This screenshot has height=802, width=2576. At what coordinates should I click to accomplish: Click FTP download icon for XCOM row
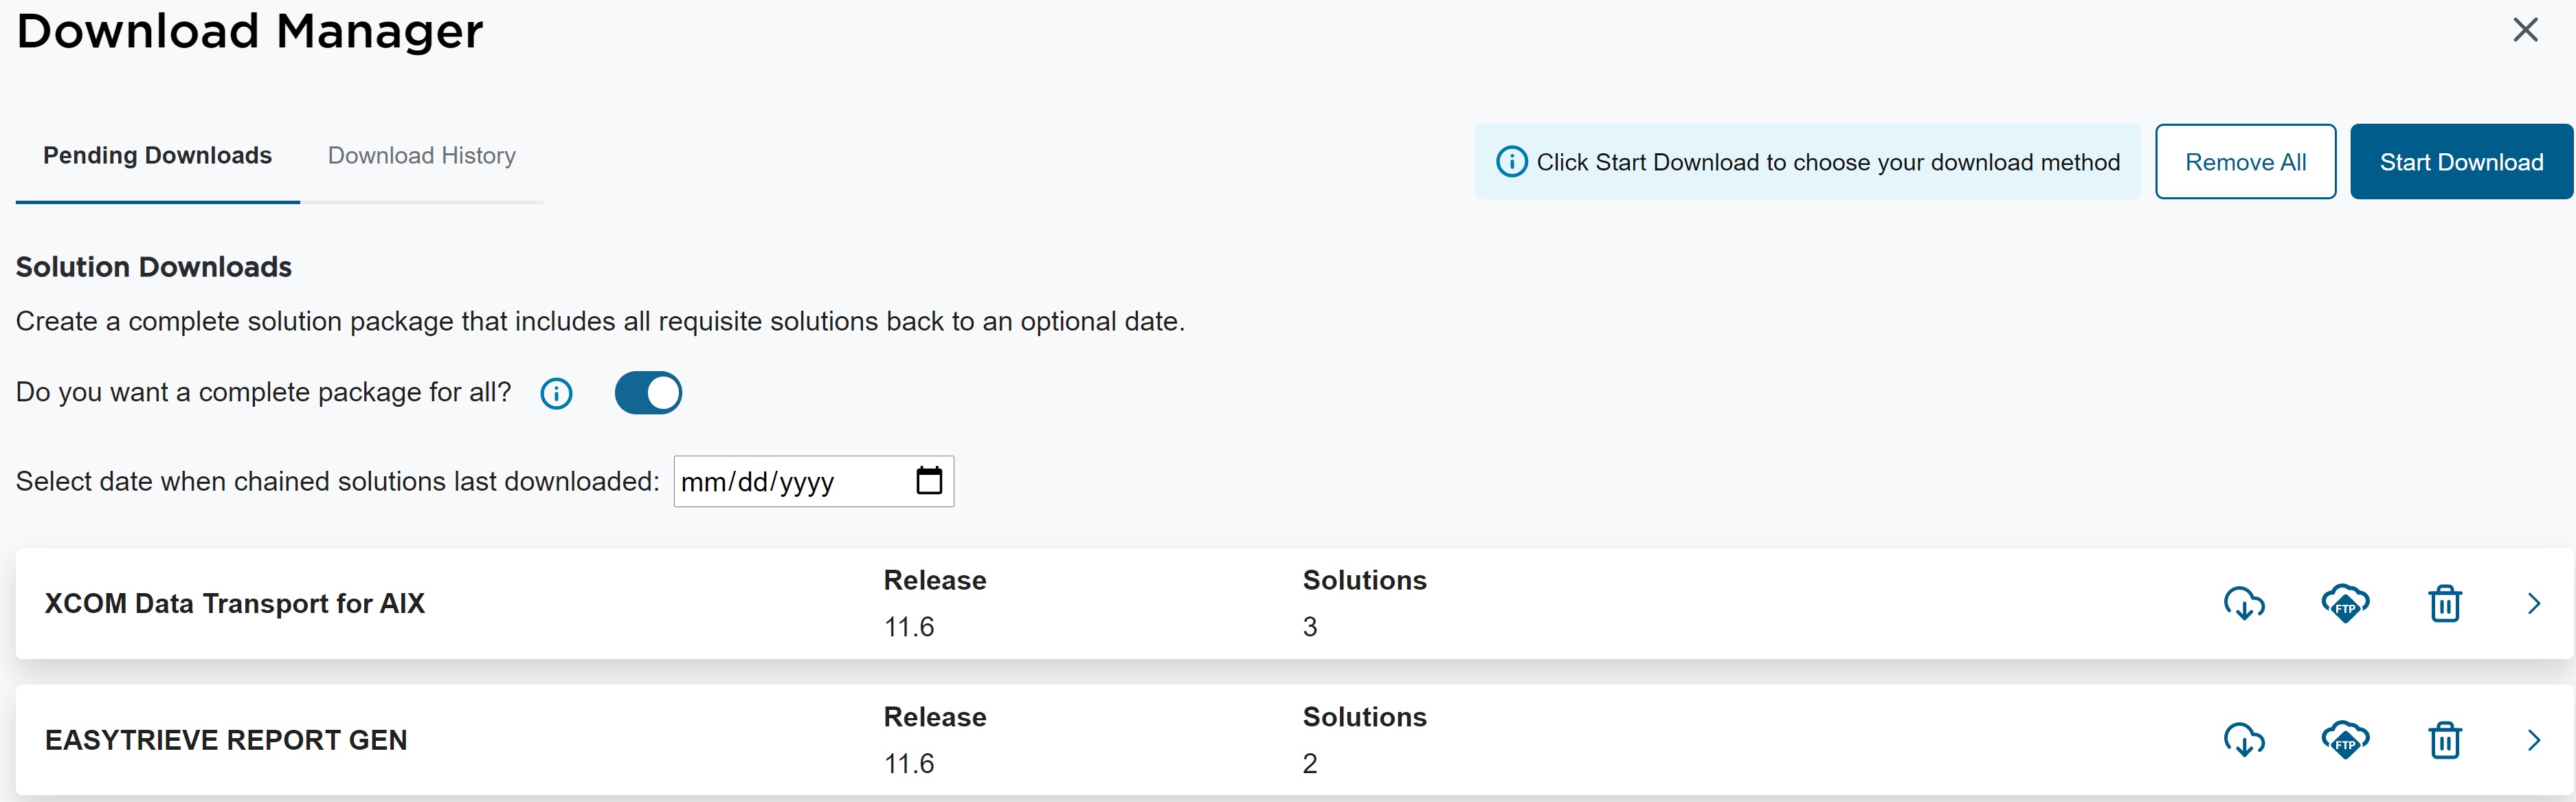pyautogui.click(x=2344, y=604)
